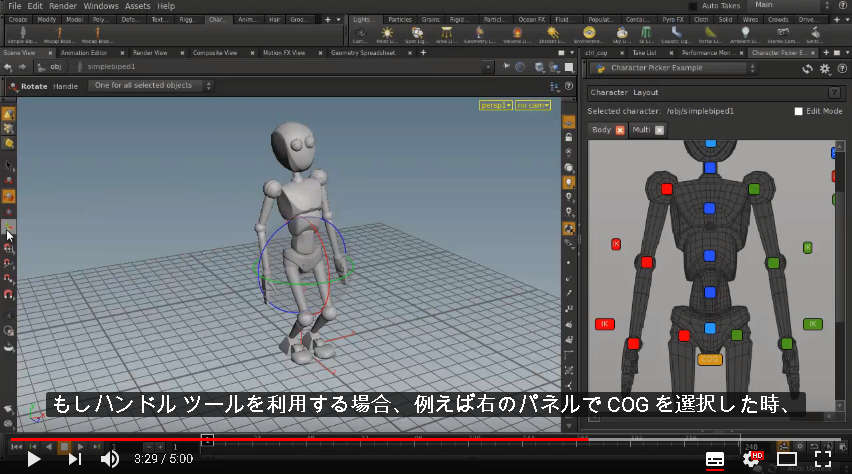The image size is (852, 474).
Task: Play the YouTube video
Action: coord(34,459)
